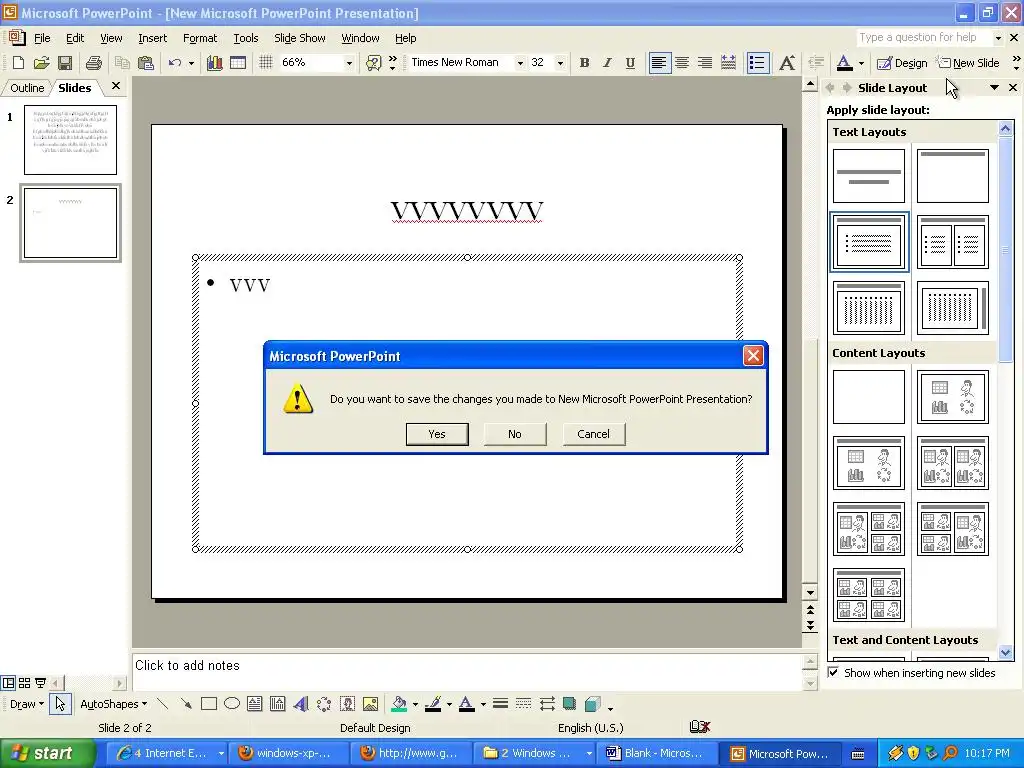Toggle the Bullets button
This screenshot has height=768, width=1024.
coord(758,63)
